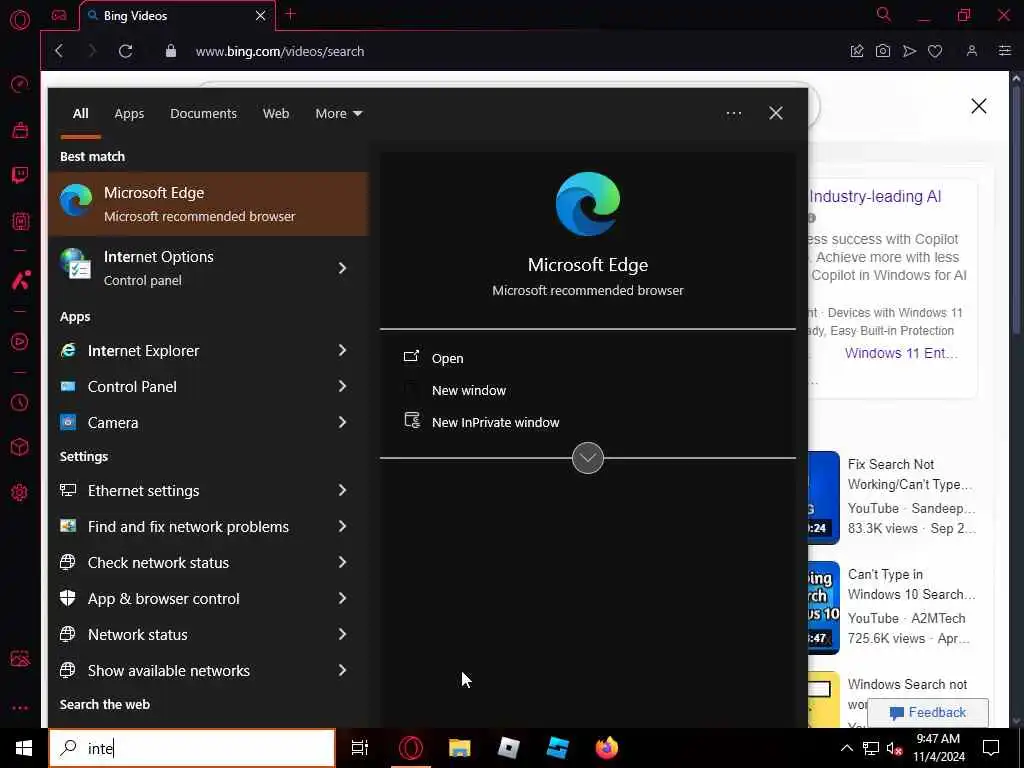Close the Windows search panel
The image size is (1024, 768).
(776, 114)
